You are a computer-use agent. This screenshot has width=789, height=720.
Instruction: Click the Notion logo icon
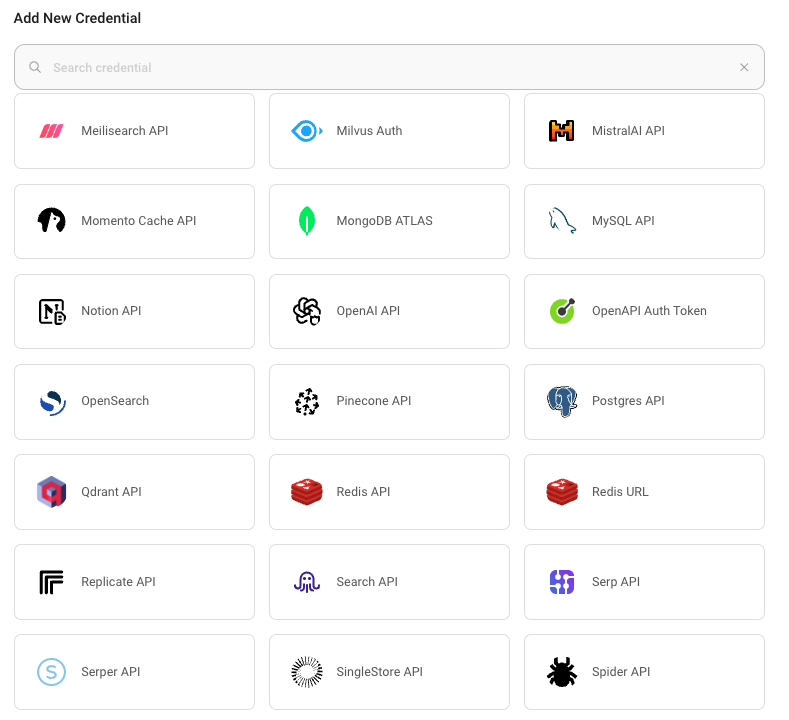click(x=52, y=311)
